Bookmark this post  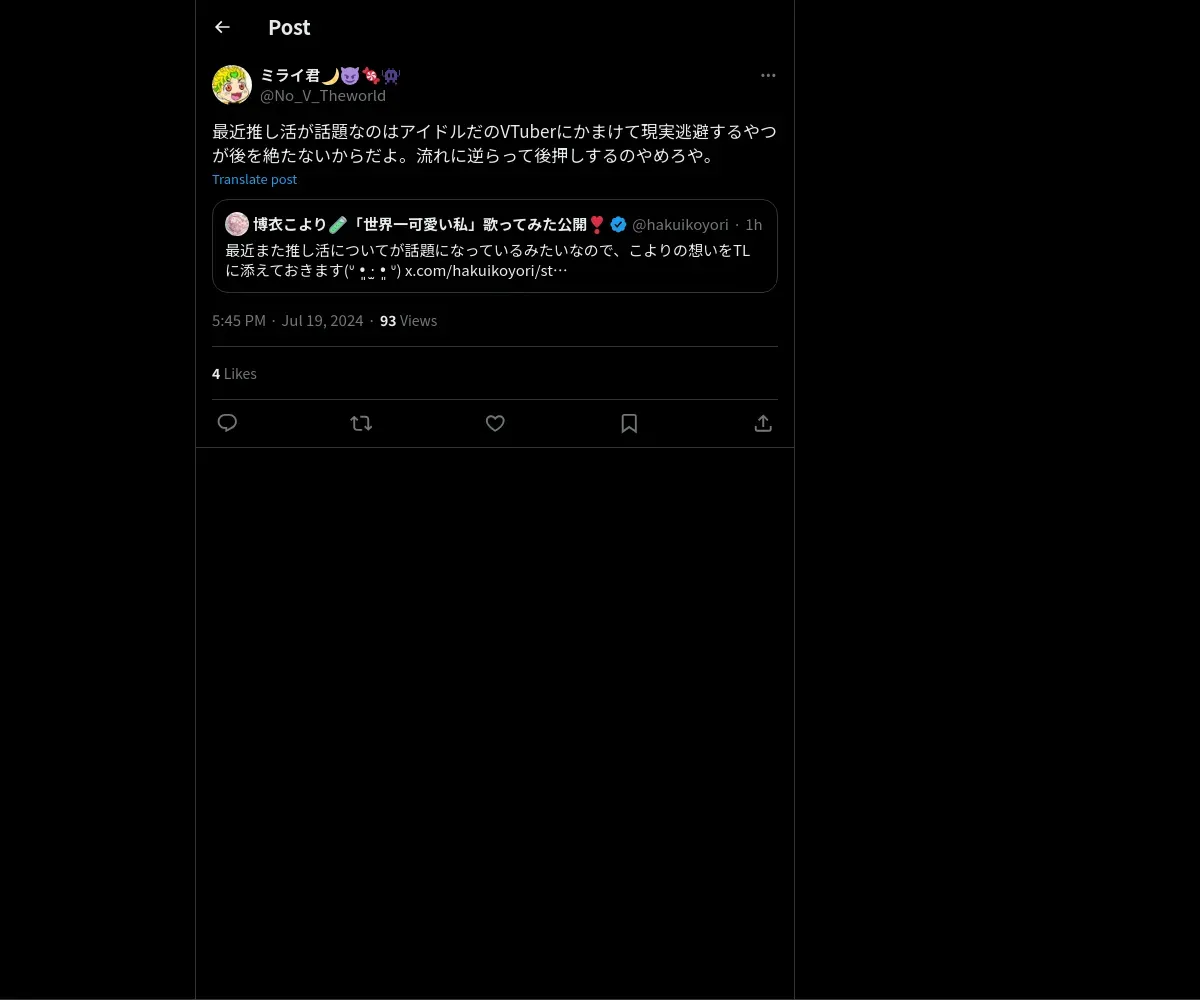(x=629, y=423)
